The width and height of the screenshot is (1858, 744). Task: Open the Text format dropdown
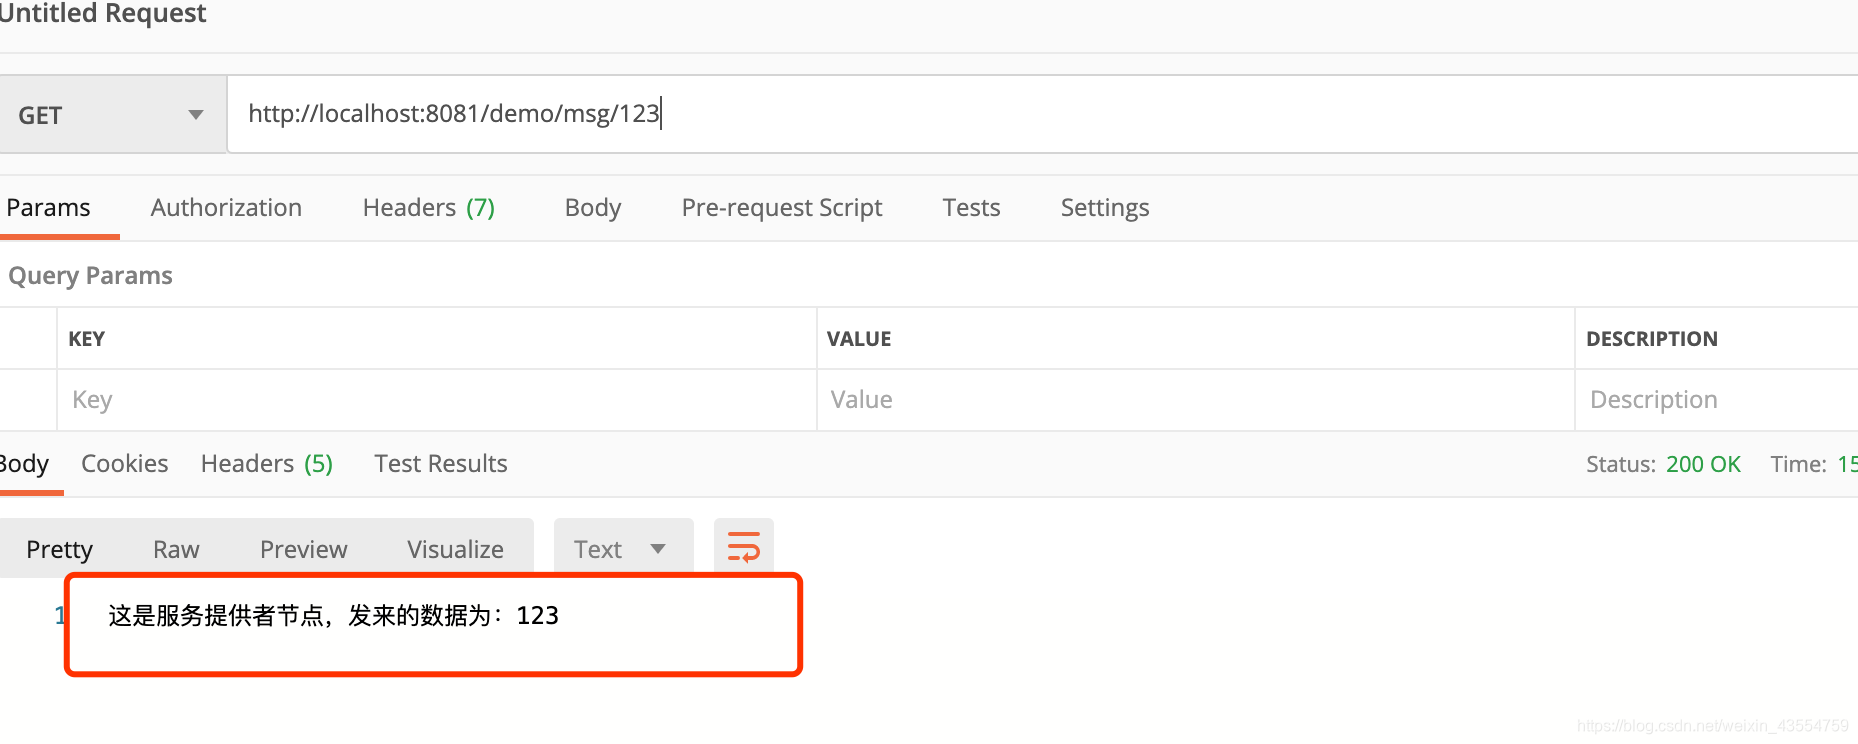[x=623, y=548]
